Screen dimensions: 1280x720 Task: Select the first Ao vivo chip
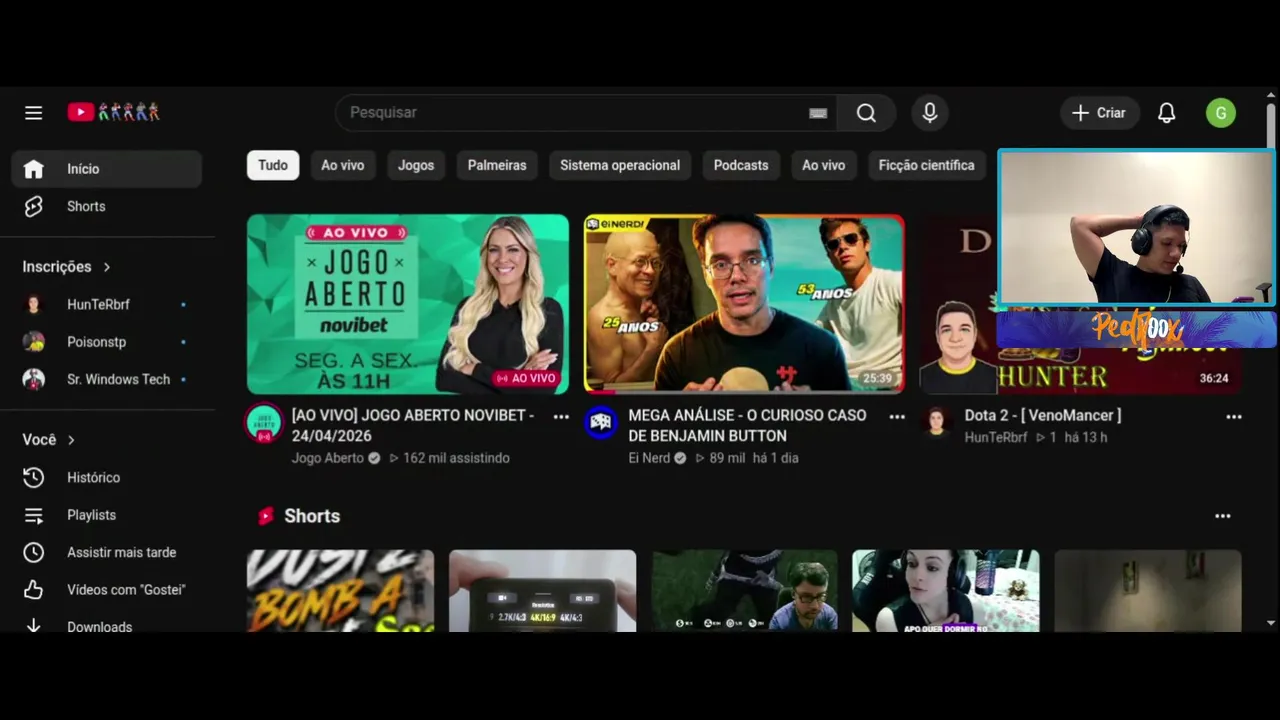point(342,165)
